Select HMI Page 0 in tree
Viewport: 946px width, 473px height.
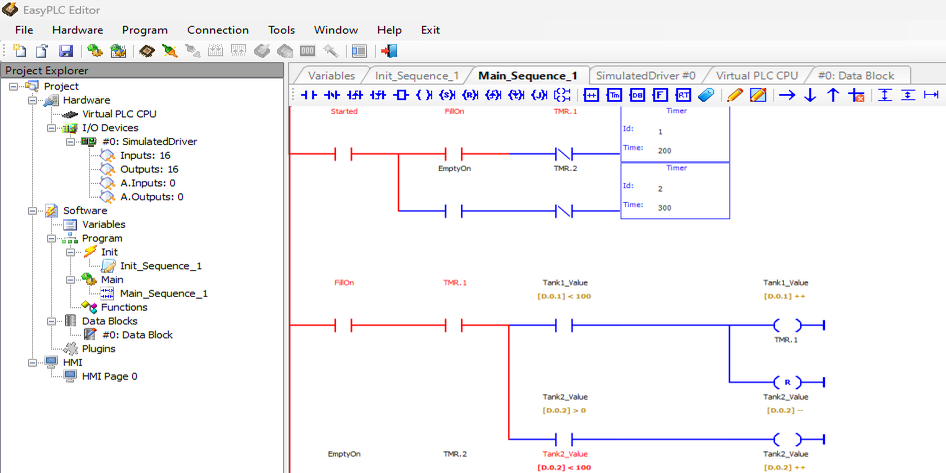[109, 377]
